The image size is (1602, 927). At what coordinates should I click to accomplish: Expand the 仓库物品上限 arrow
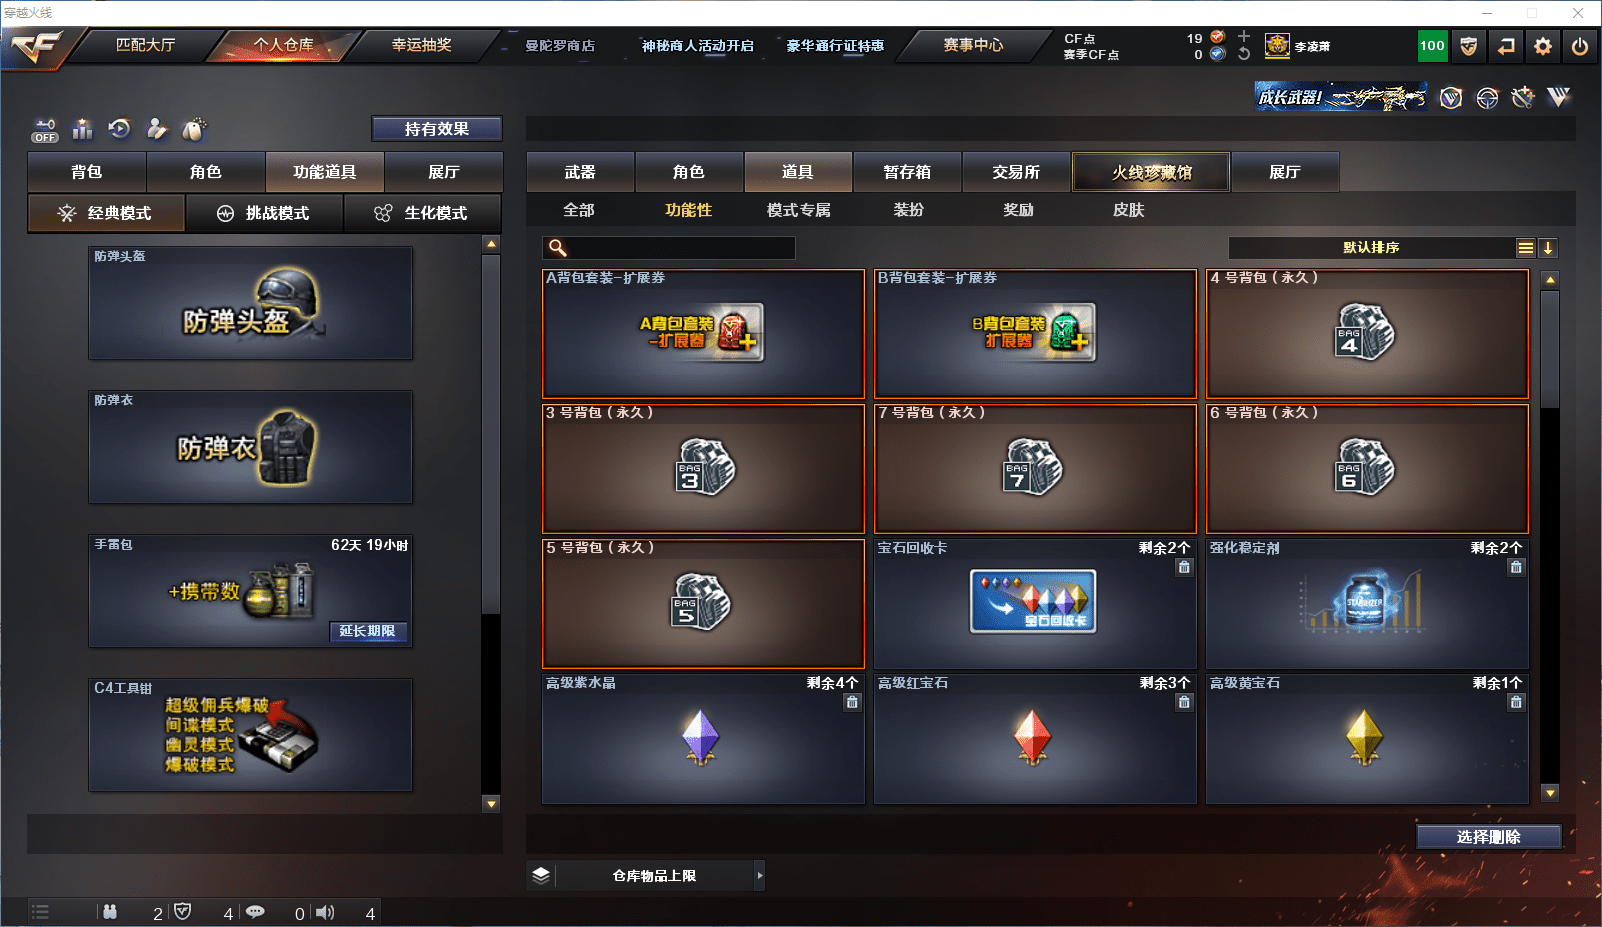coord(760,875)
